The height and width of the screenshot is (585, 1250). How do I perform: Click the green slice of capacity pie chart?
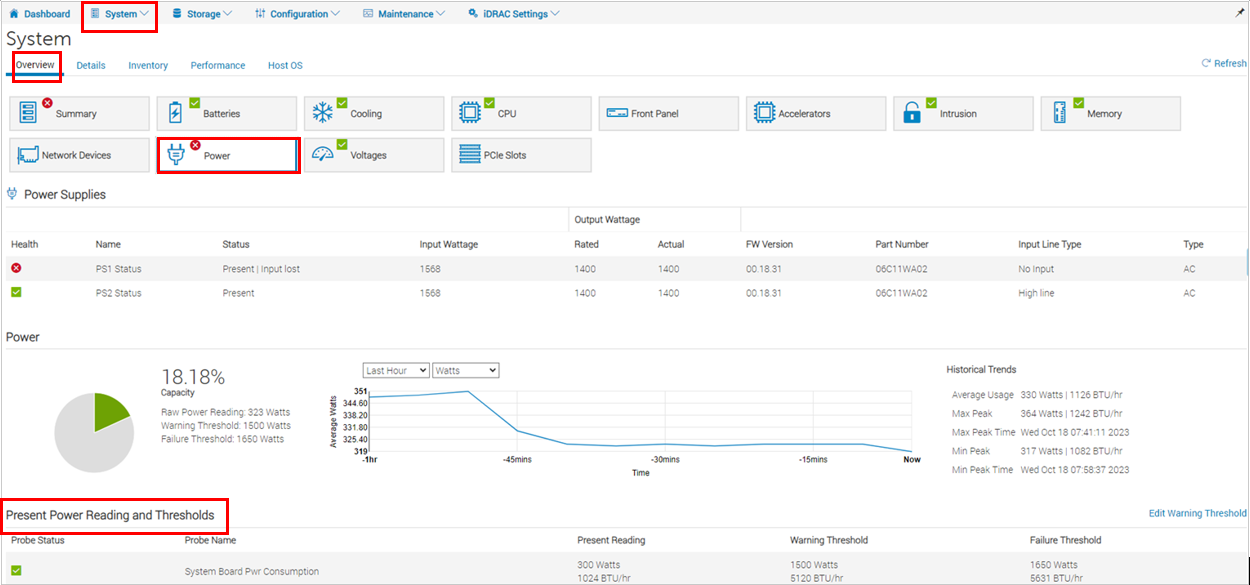click(x=109, y=412)
